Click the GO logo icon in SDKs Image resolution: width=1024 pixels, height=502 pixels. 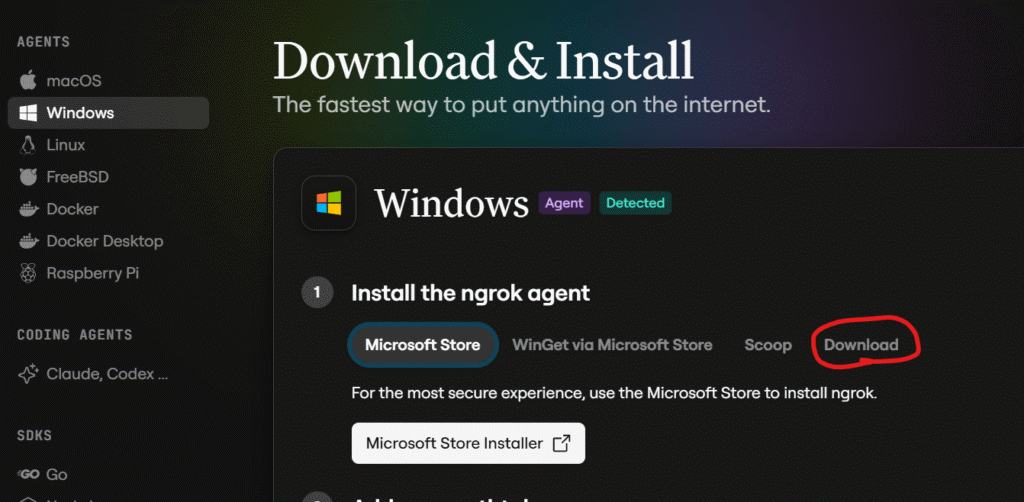click(29, 475)
